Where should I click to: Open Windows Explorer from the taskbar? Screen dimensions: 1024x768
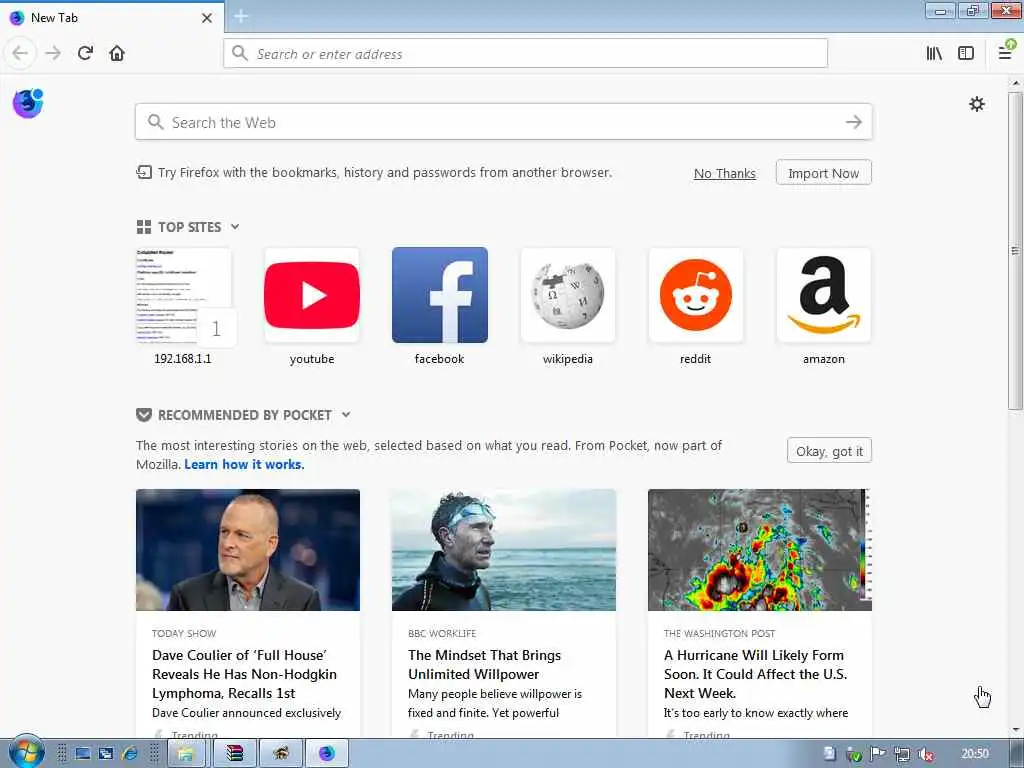pos(186,754)
